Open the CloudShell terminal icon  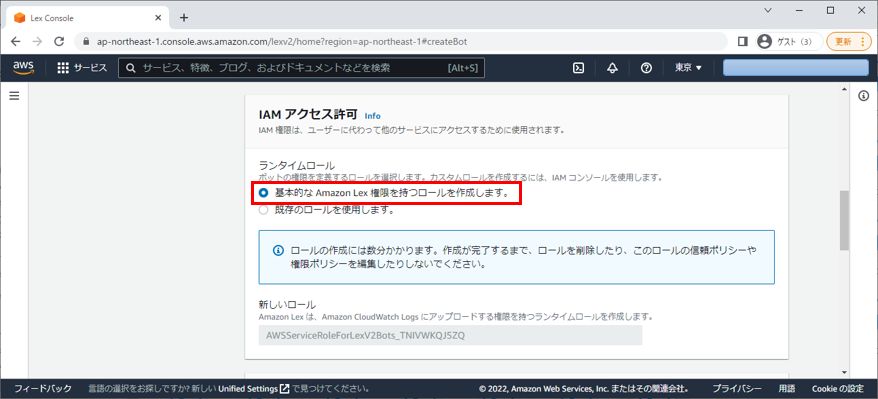pyautogui.click(x=578, y=68)
